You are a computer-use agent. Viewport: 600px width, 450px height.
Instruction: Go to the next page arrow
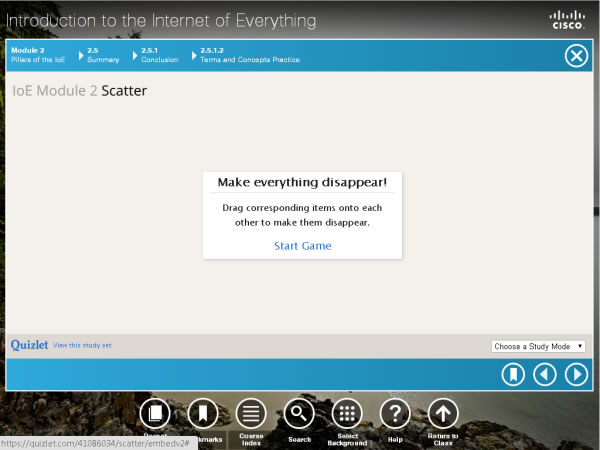click(x=576, y=374)
